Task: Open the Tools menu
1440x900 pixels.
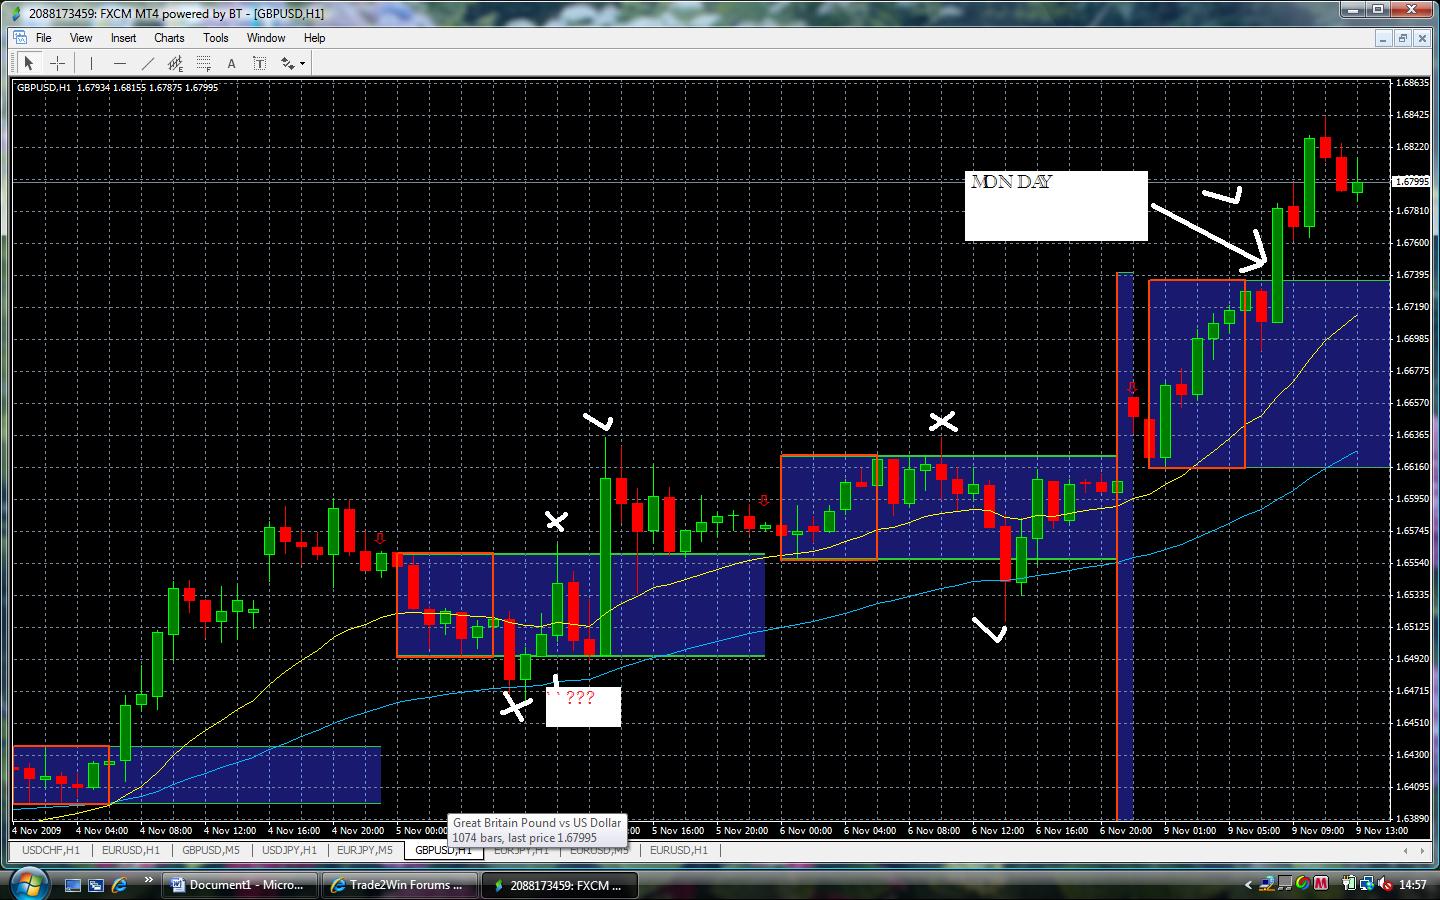Action: [216, 38]
